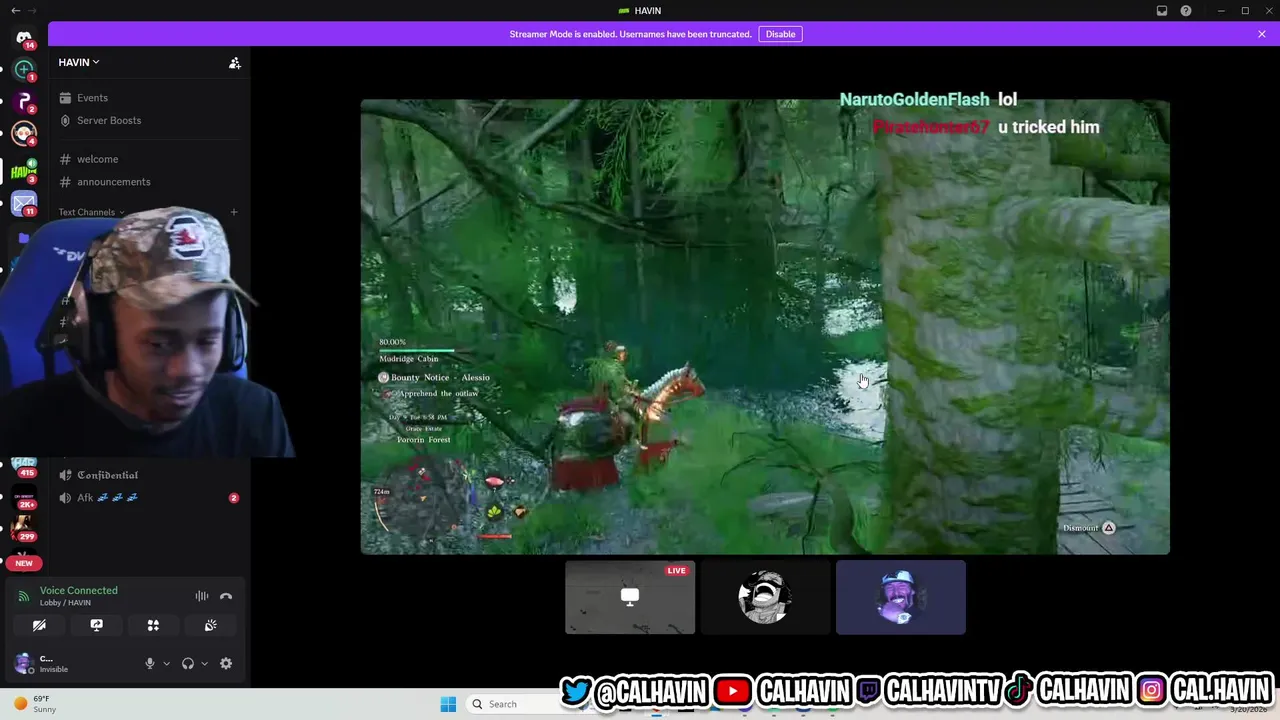Open the teal plus-circle server

pyautogui.click(x=24, y=70)
